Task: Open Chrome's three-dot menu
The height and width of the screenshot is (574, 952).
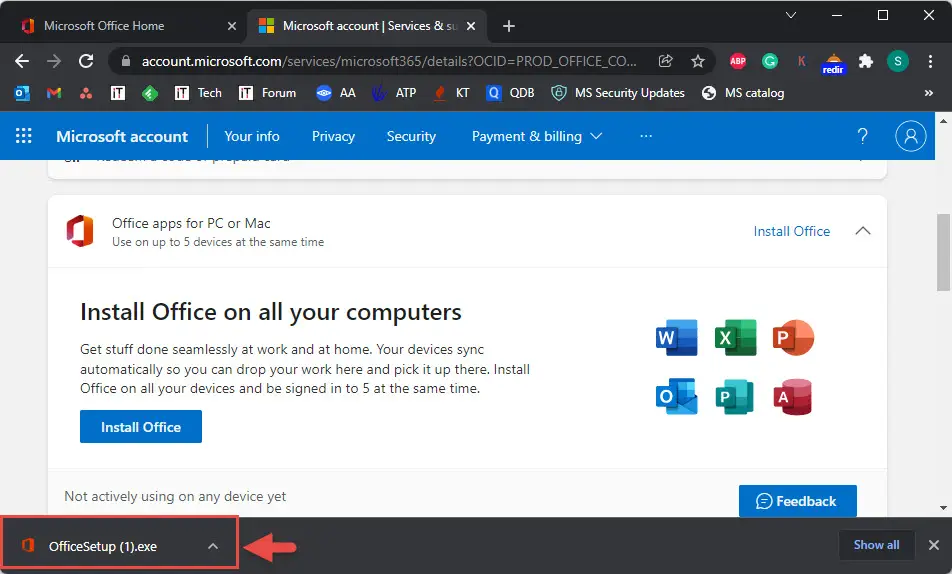Action: (930, 61)
